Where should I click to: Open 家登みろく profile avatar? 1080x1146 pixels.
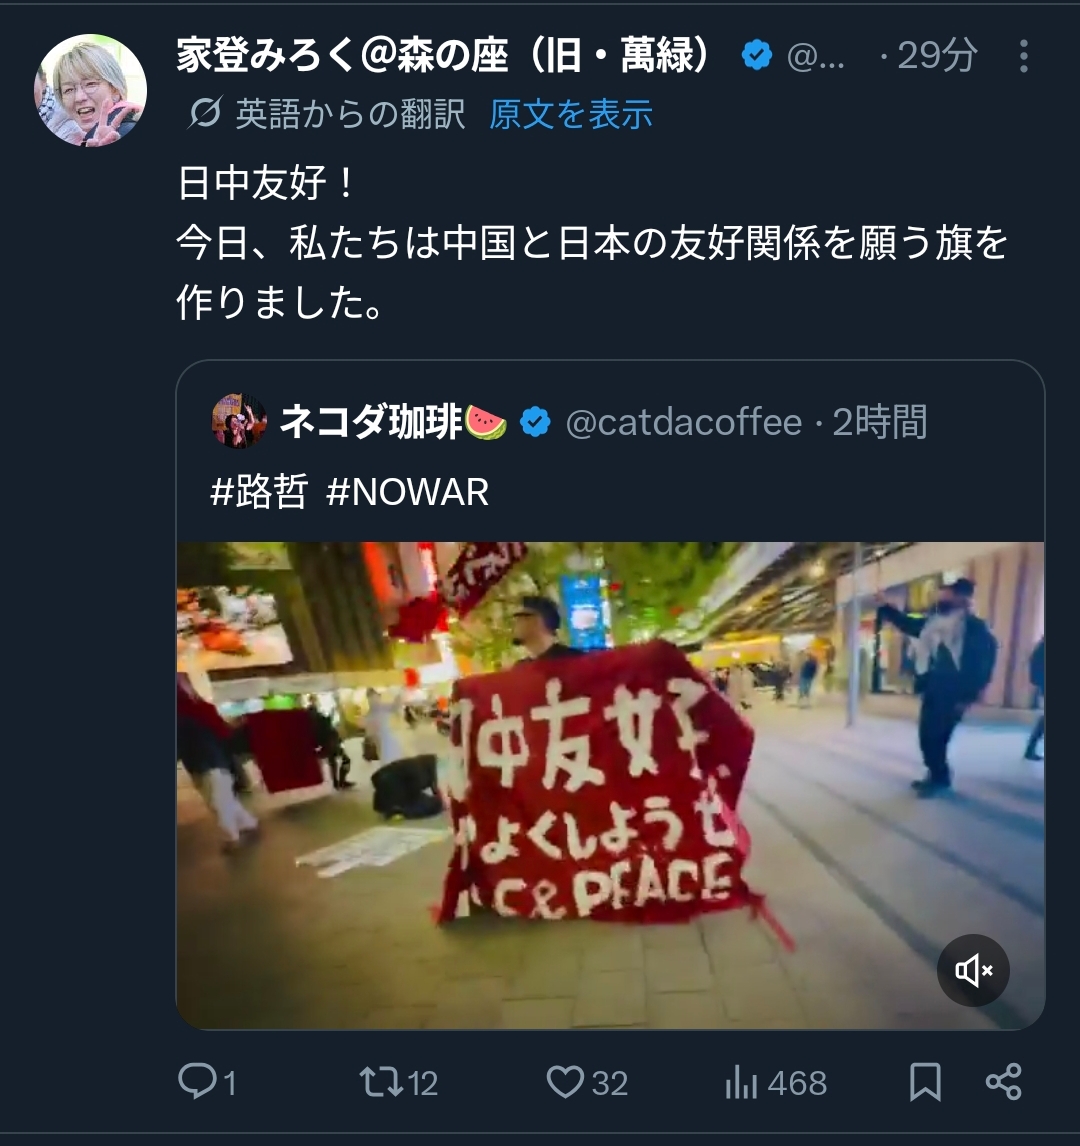click(91, 91)
